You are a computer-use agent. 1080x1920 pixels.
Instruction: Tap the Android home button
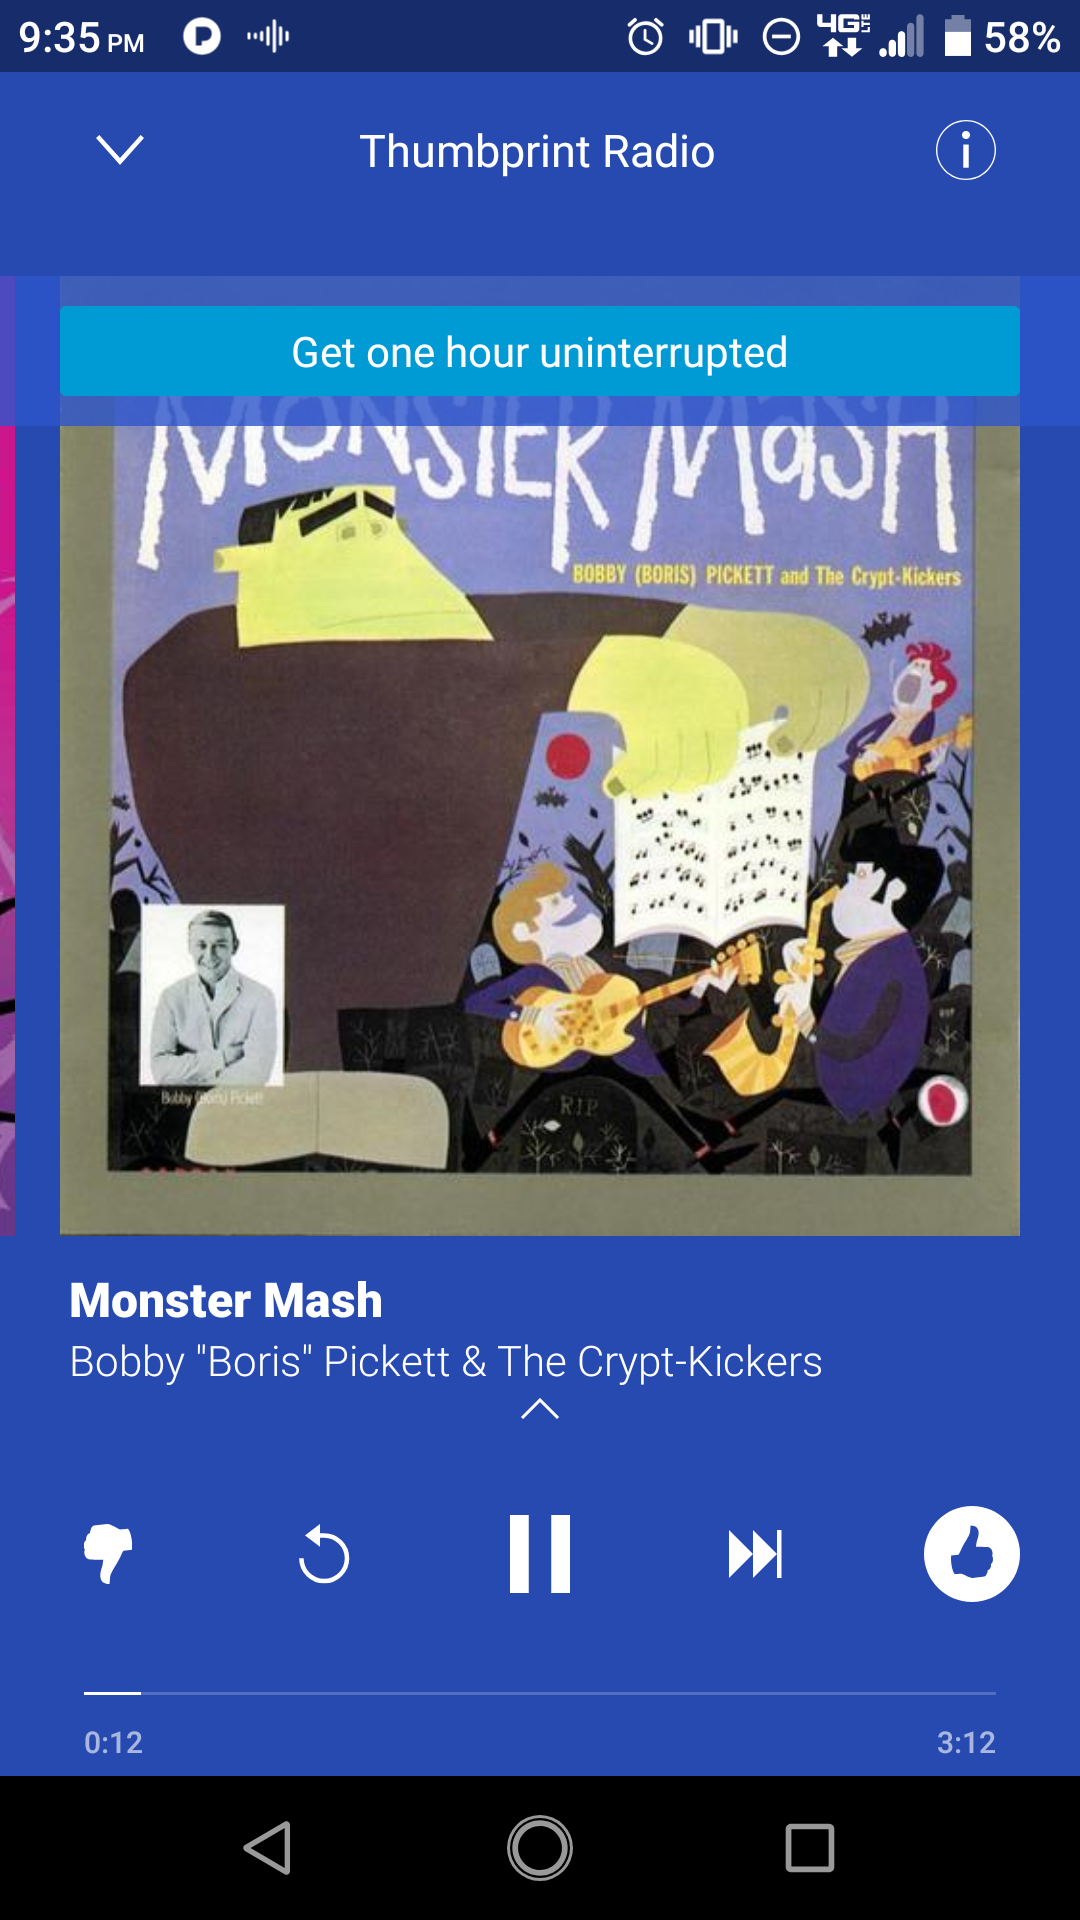[x=540, y=1847]
